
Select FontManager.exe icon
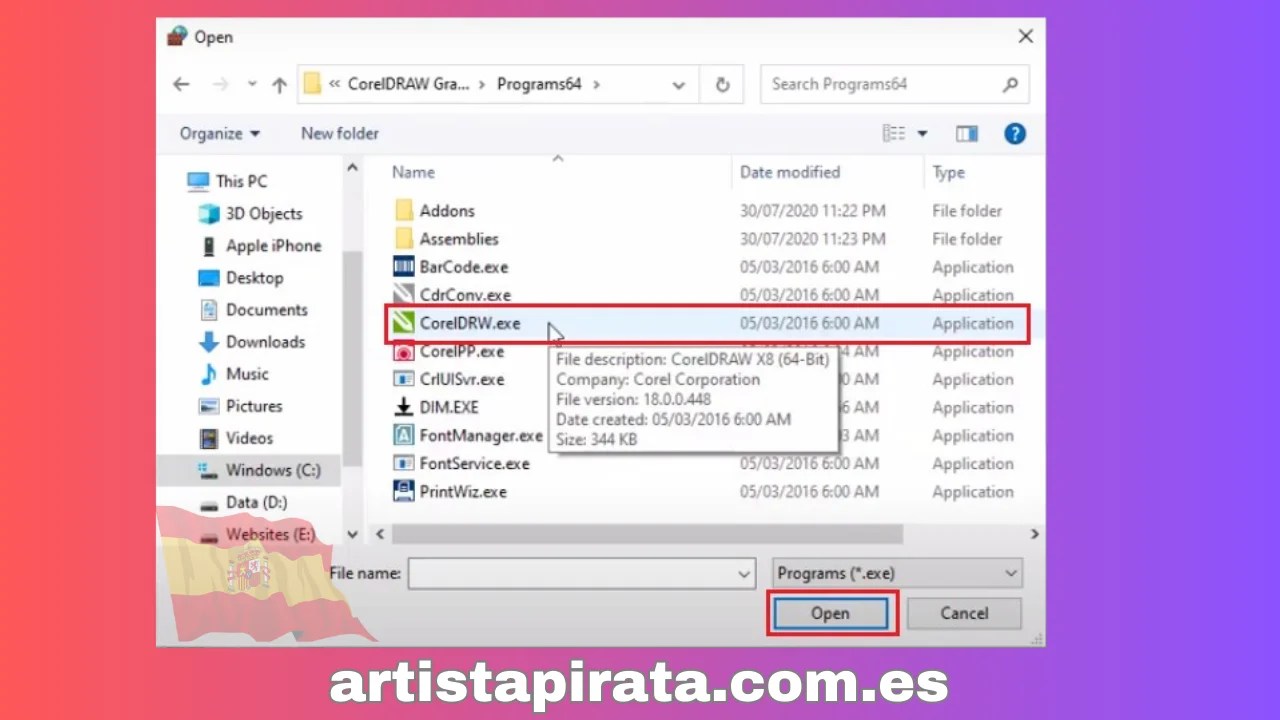[403, 435]
